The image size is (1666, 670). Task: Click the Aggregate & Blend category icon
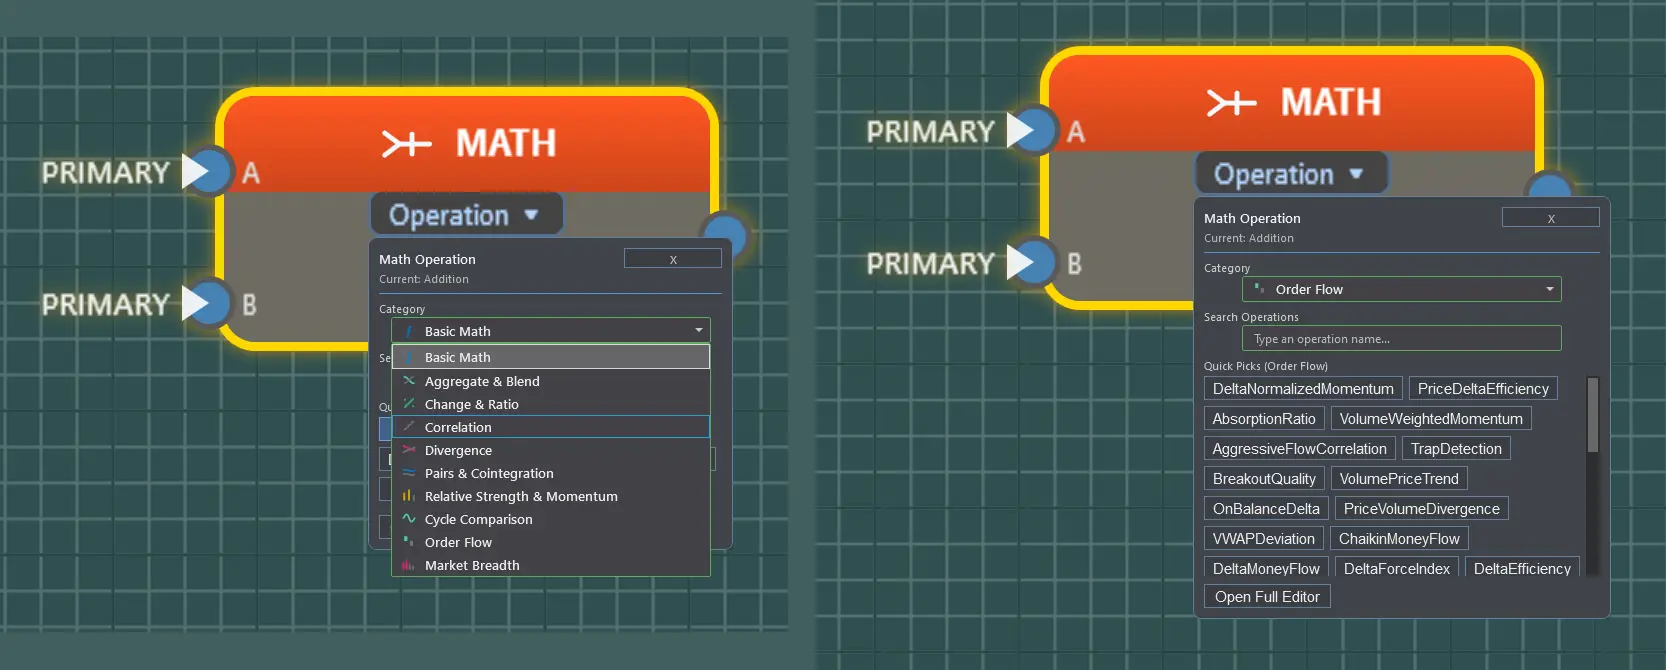click(409, 381)
